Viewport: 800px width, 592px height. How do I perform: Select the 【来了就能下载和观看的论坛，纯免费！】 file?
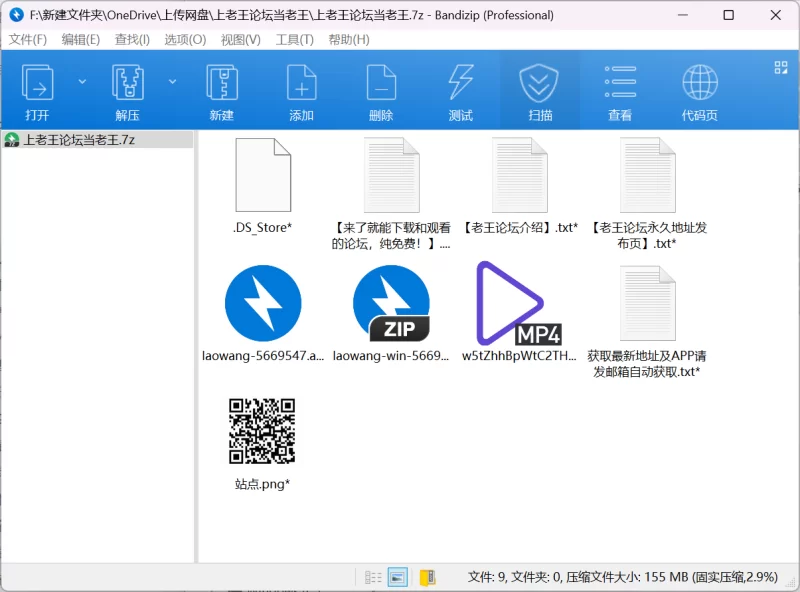[x=391, y=193]
